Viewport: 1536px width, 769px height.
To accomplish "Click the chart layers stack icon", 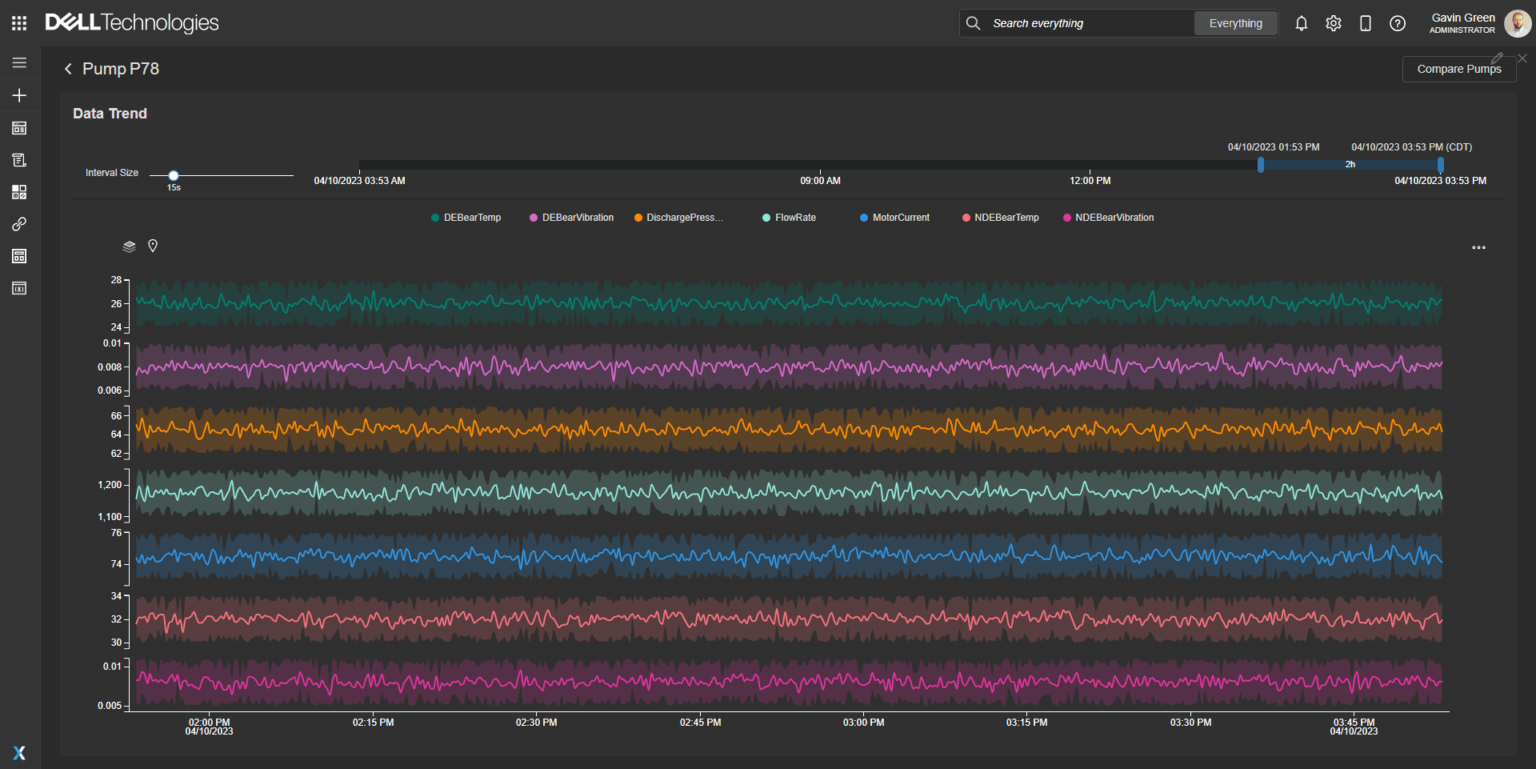I will tap(129, 246).
